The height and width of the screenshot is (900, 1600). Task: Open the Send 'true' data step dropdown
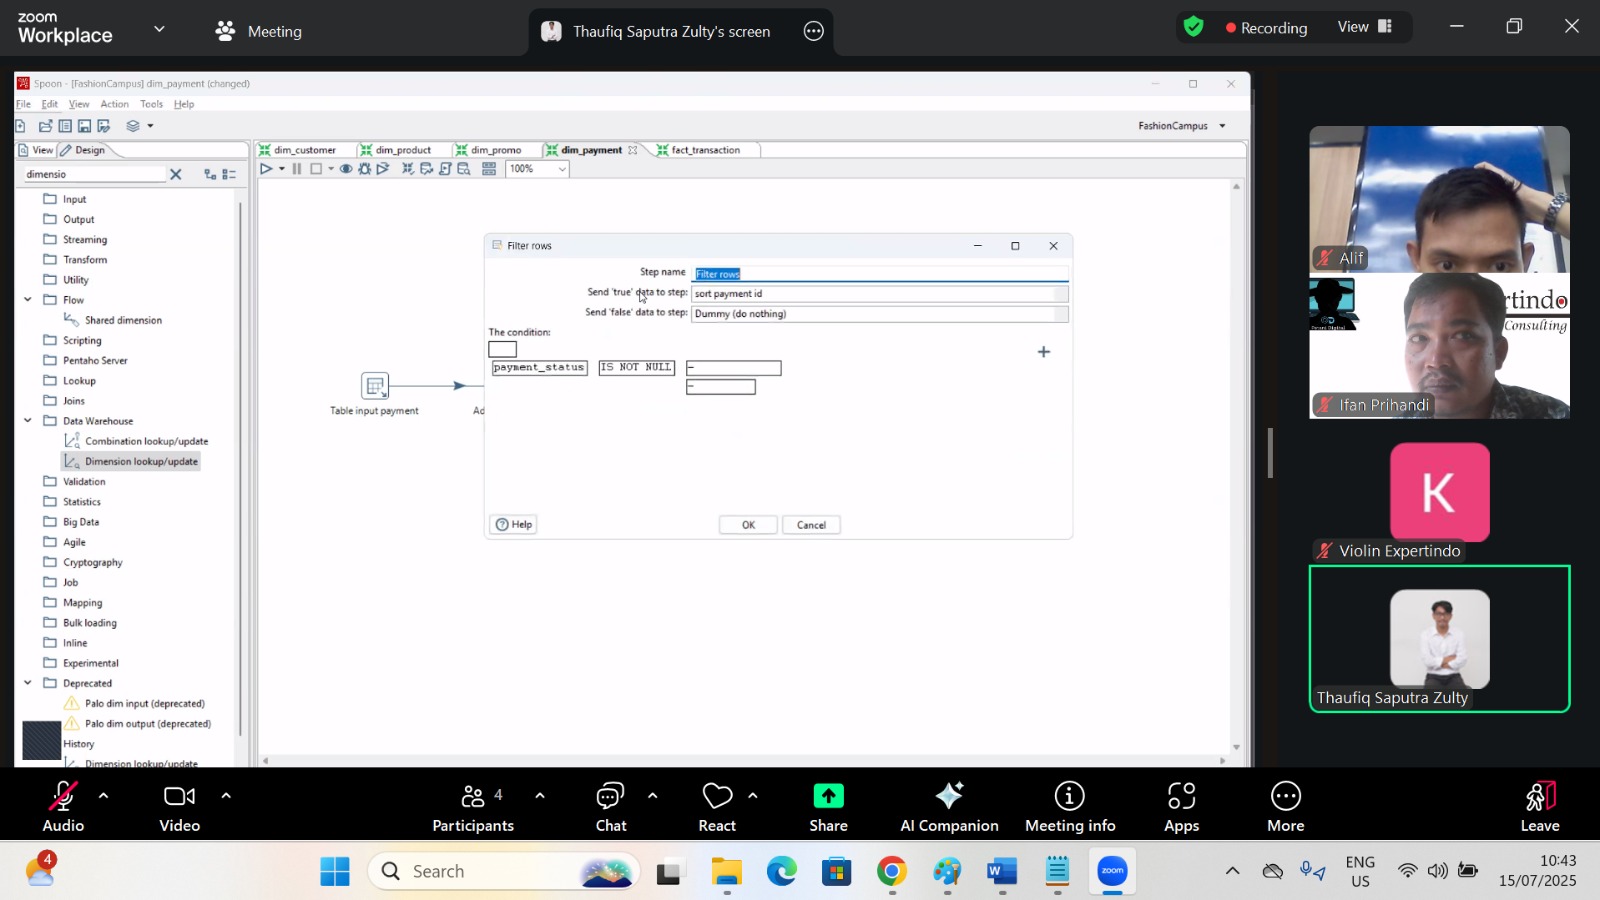1060,294
